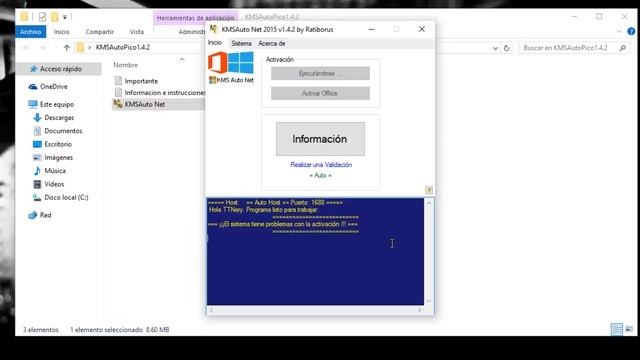This screenshot has width=640, height=360.
Task: Open Imágenes in the navigation pane
Action: coord(58,157)
